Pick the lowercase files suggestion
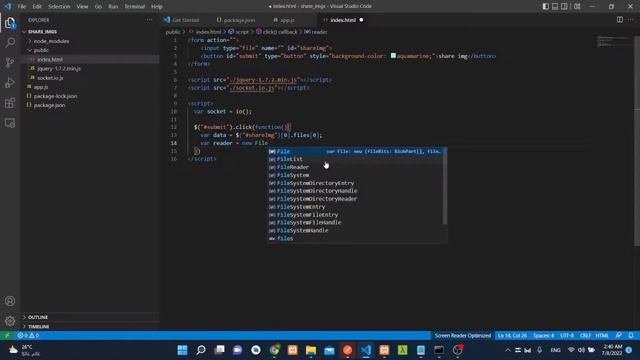The width and height of the screenshot is (640, 360). pos(355,238)
